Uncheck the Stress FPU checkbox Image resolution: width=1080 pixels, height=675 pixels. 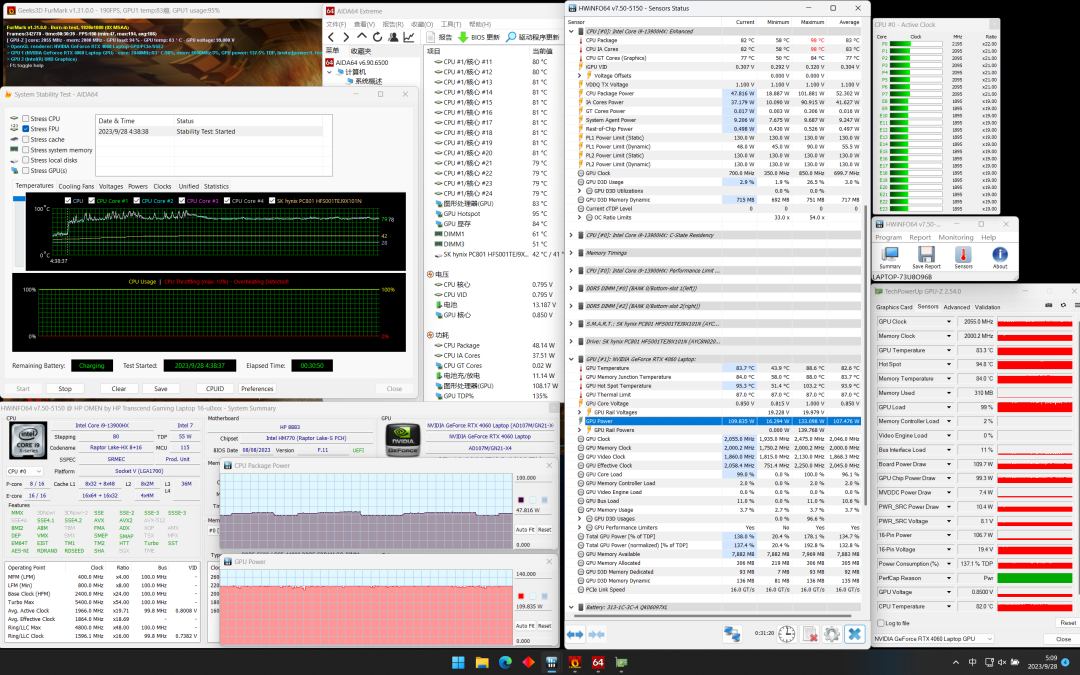[x=26, y=129]
